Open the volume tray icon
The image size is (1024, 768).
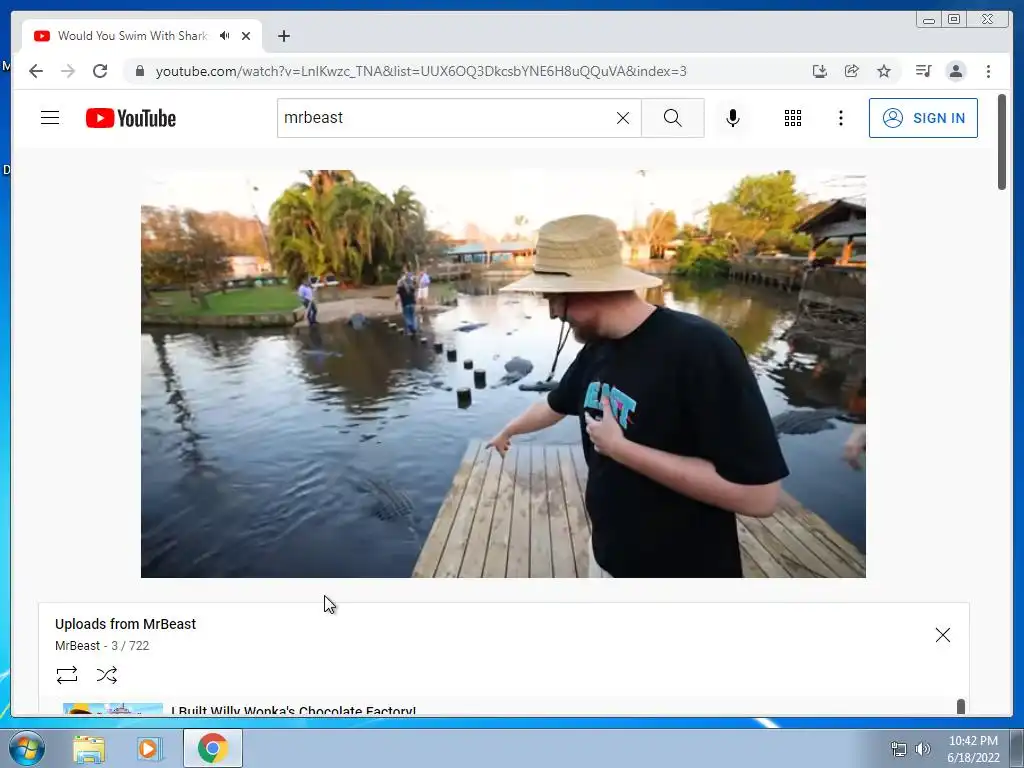point(923,748)
